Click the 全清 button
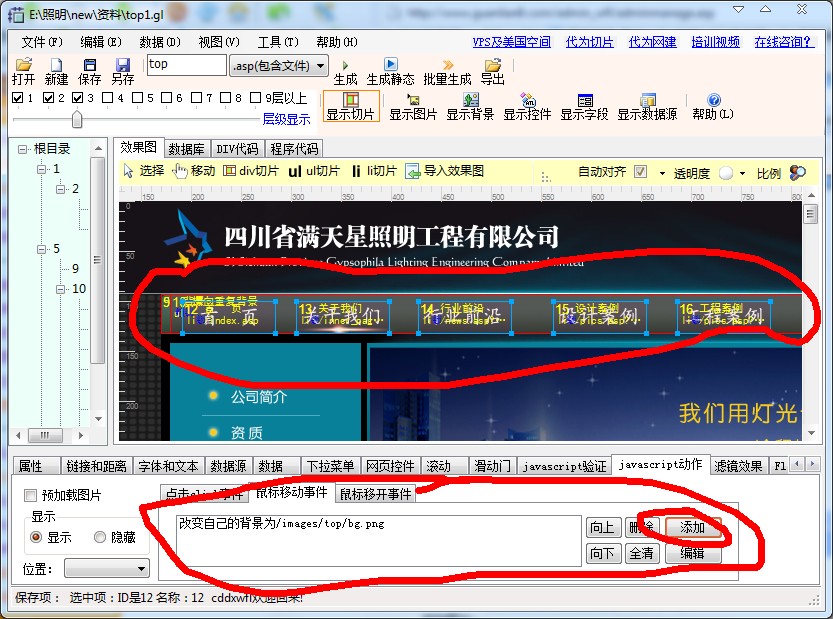The width and height of the screenshot is (833, 619). tap(642, 553)
